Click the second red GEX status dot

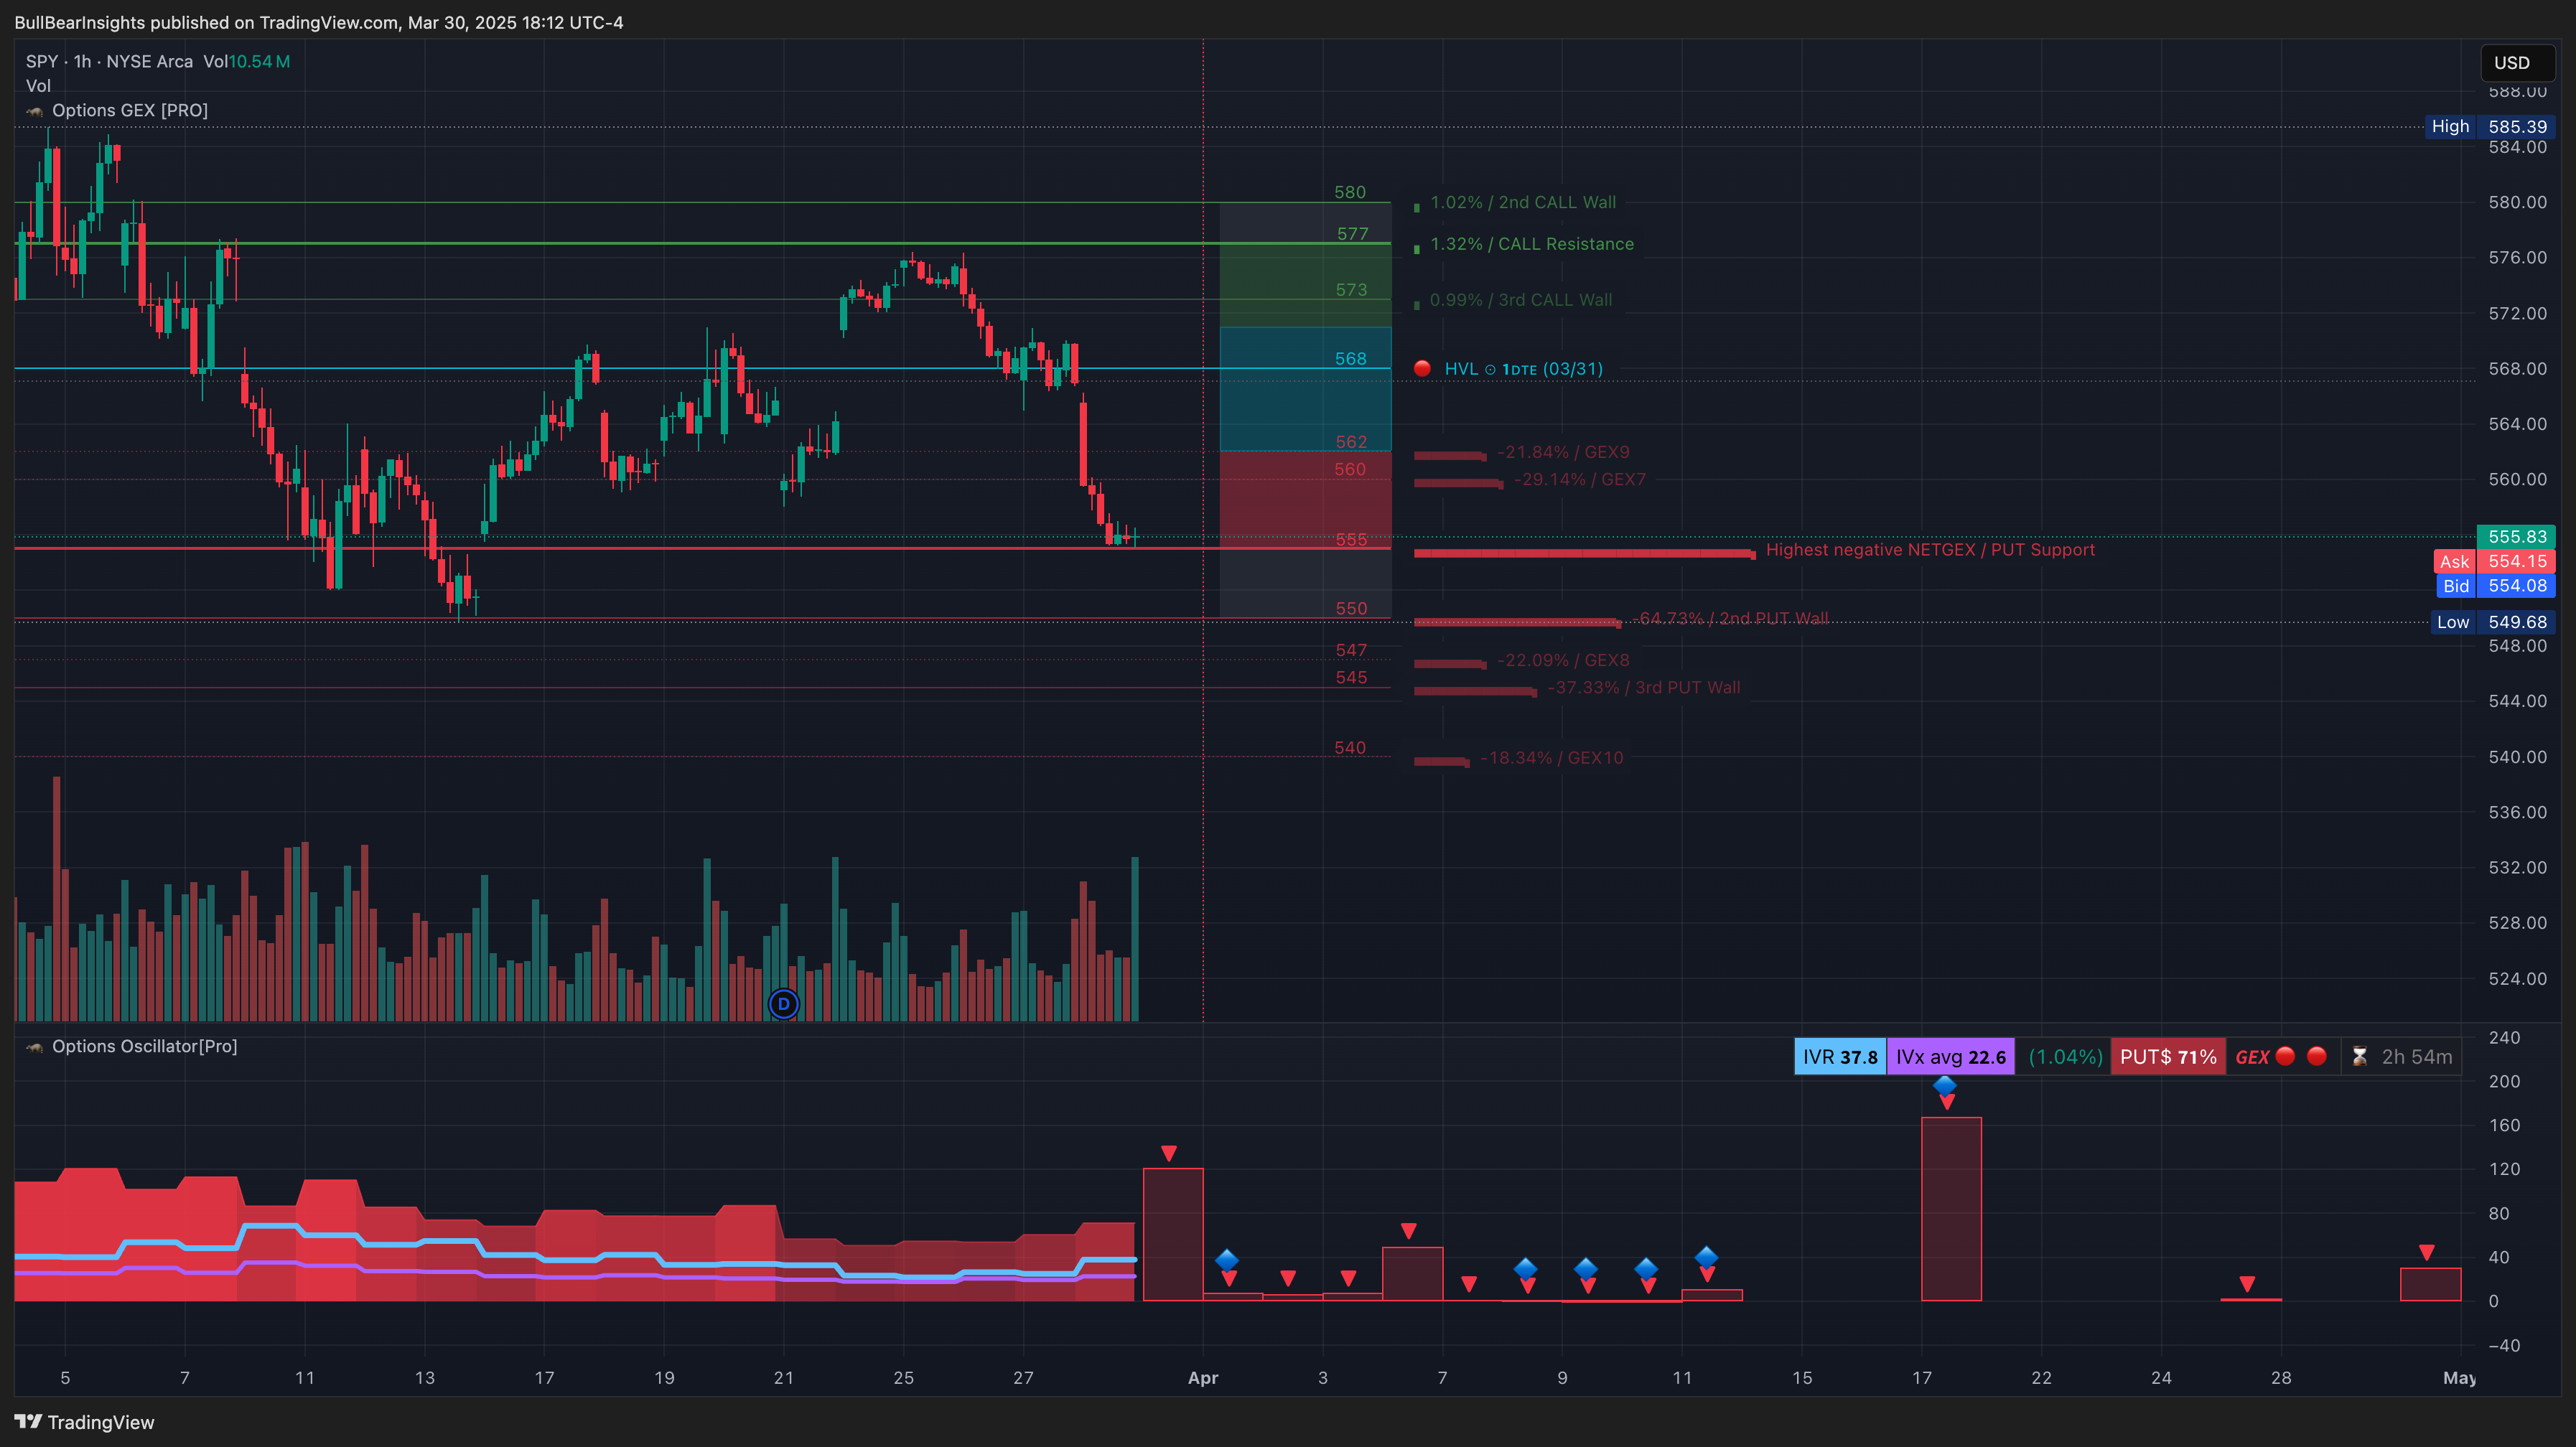pos(2316,1056)
